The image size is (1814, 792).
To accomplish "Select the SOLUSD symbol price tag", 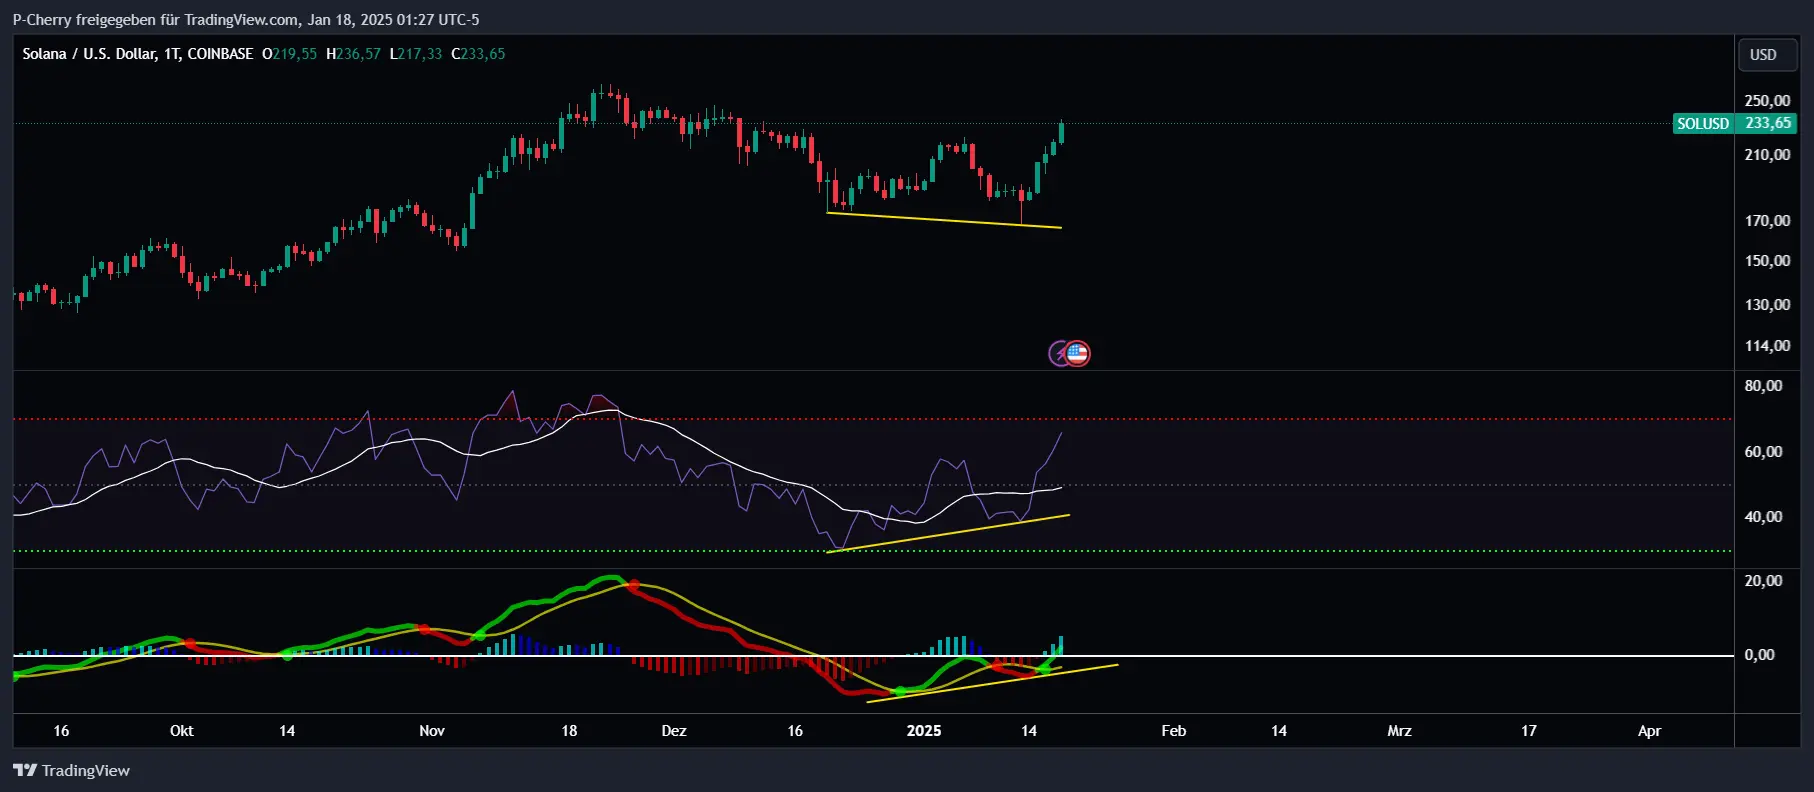I will point(1703,124).
